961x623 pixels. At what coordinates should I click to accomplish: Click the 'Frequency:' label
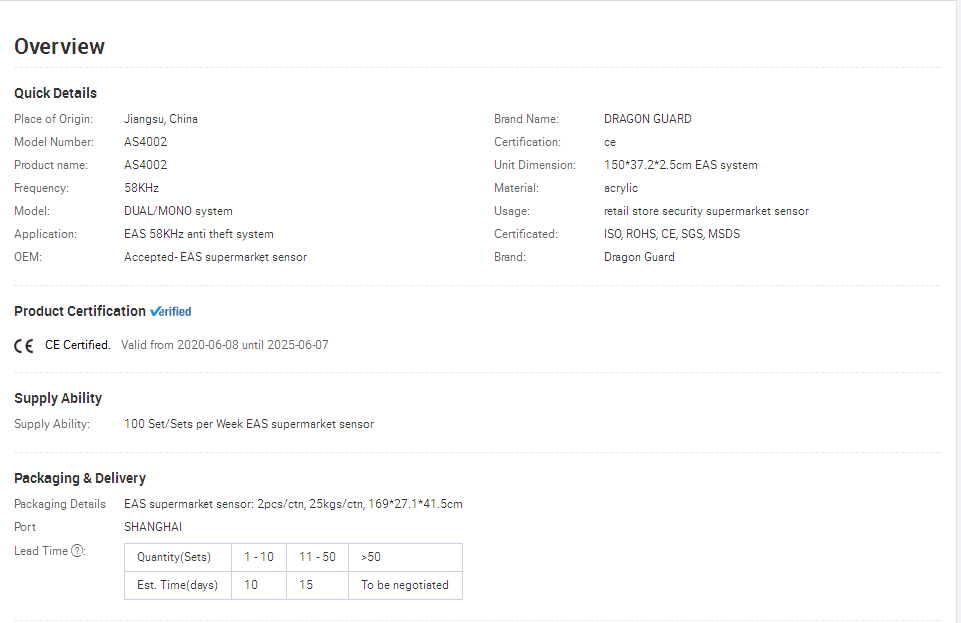point(41,188)
